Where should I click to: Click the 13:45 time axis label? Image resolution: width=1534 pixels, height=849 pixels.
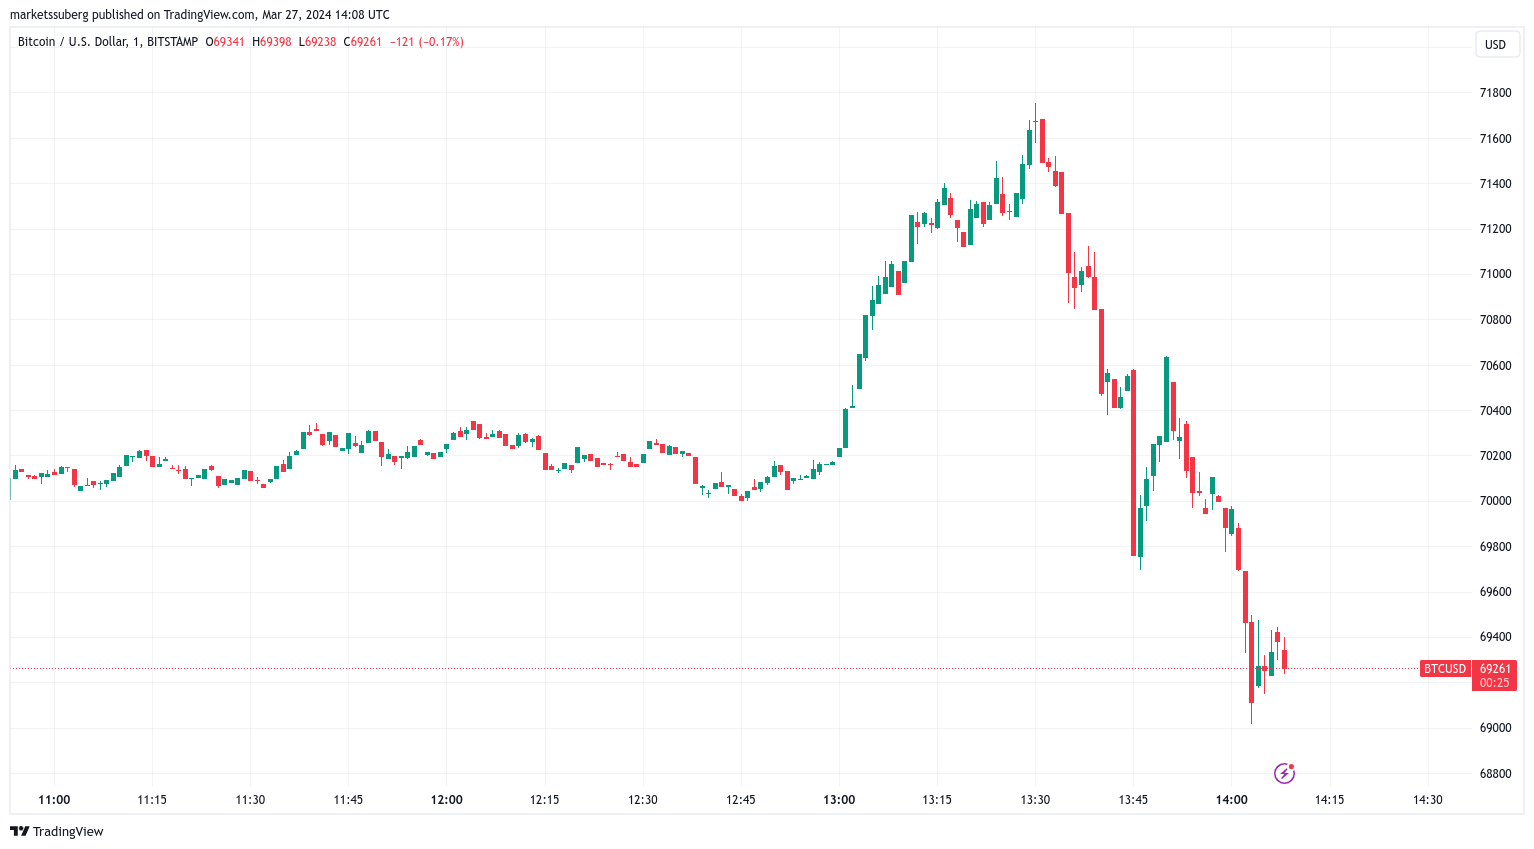1133,800
